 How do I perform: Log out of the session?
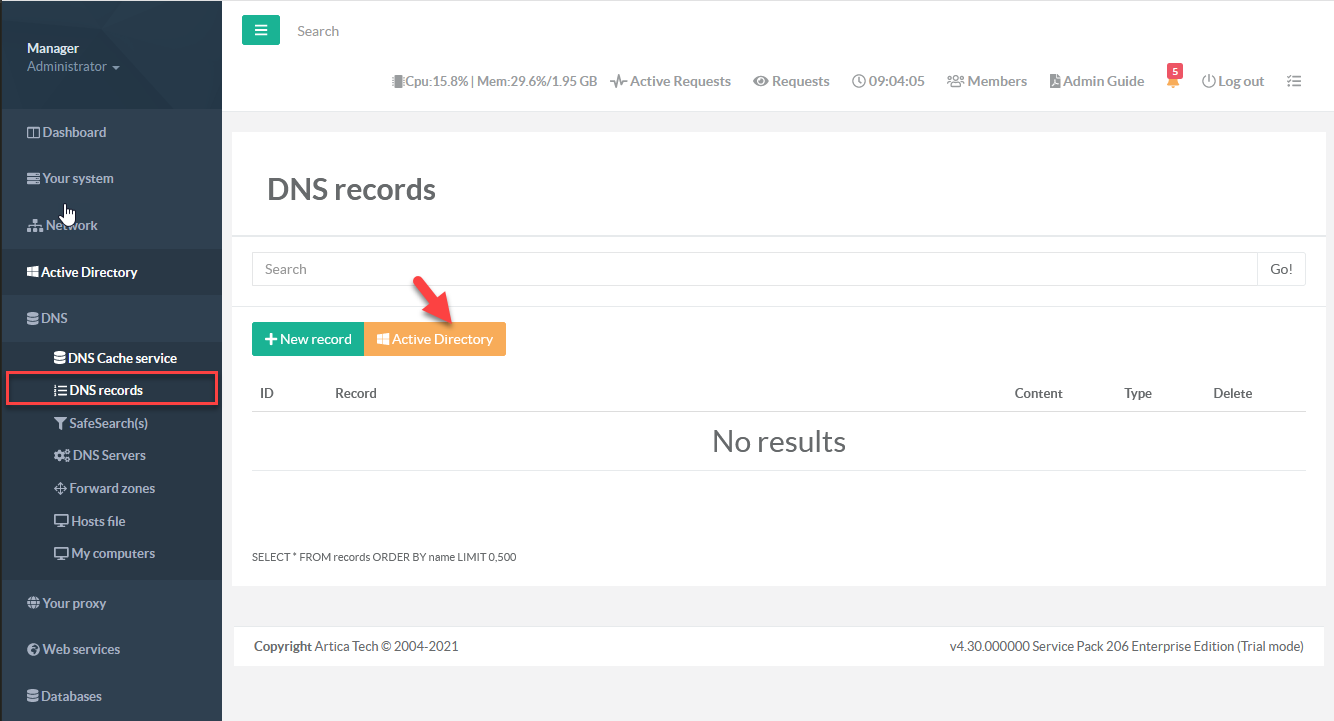pyautogui.click(x=1233, y=81)
